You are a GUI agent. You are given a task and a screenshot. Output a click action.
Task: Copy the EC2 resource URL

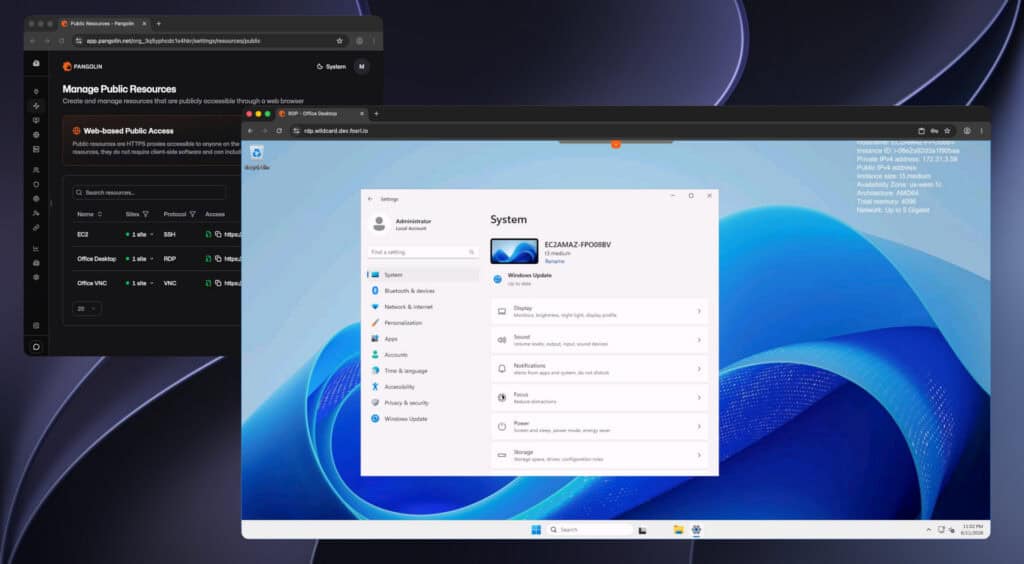(x=218, y=234)
